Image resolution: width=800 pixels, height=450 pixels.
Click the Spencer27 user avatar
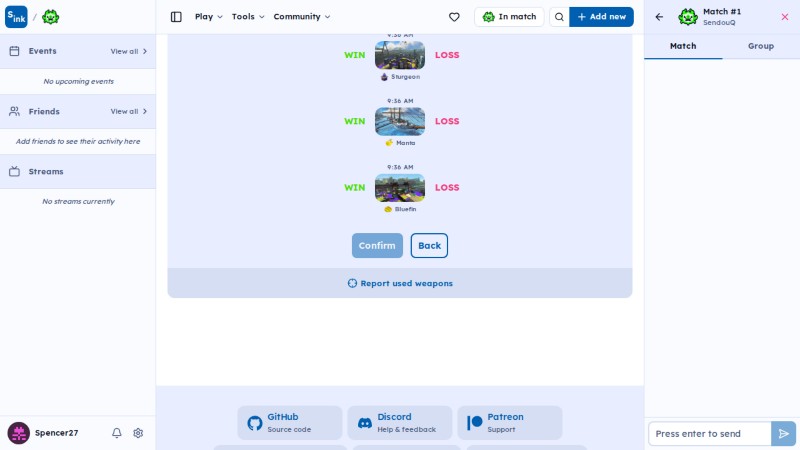click(18, 433)
